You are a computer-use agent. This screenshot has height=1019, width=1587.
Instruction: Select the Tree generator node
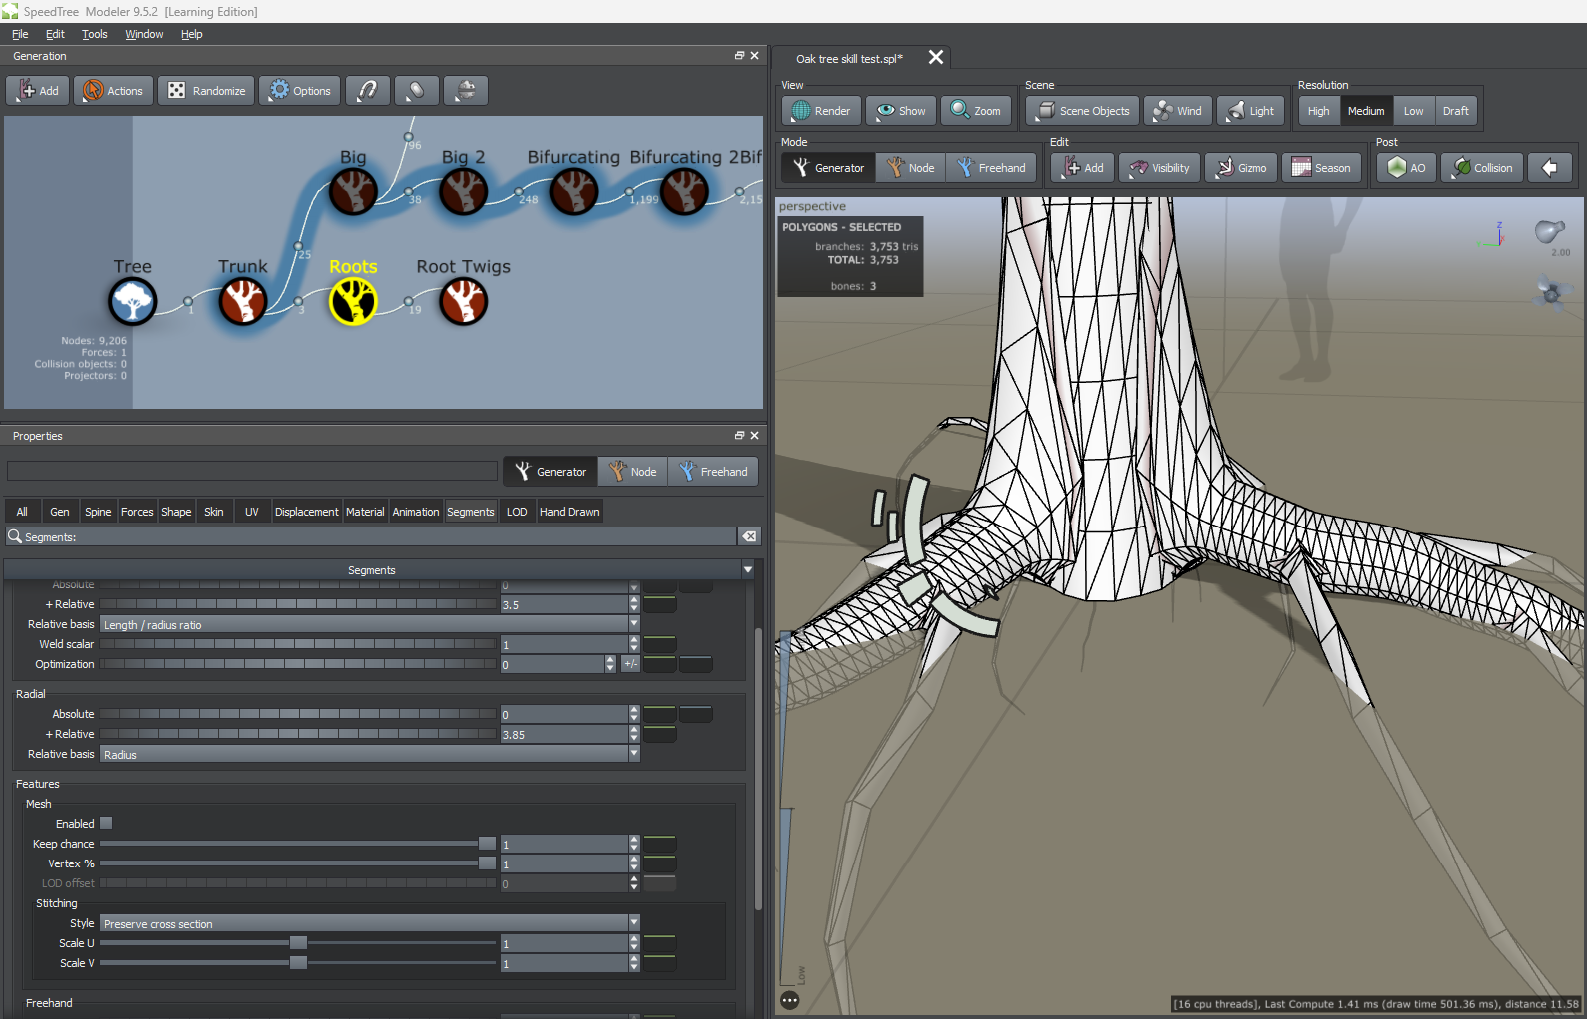(133, 301)
